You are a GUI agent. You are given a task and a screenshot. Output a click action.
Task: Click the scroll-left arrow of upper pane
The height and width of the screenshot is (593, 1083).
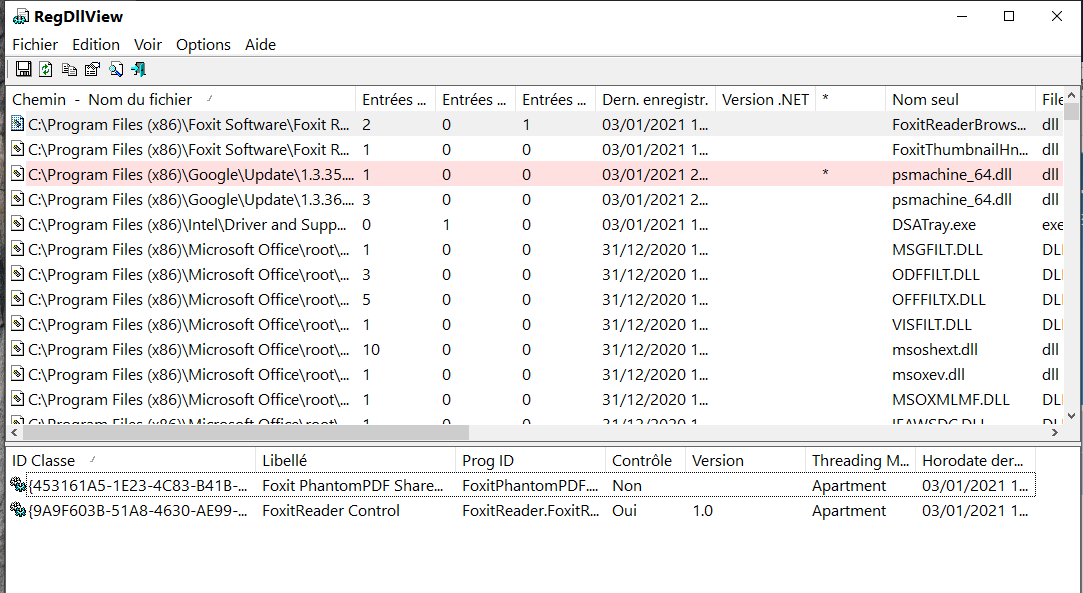15,433
